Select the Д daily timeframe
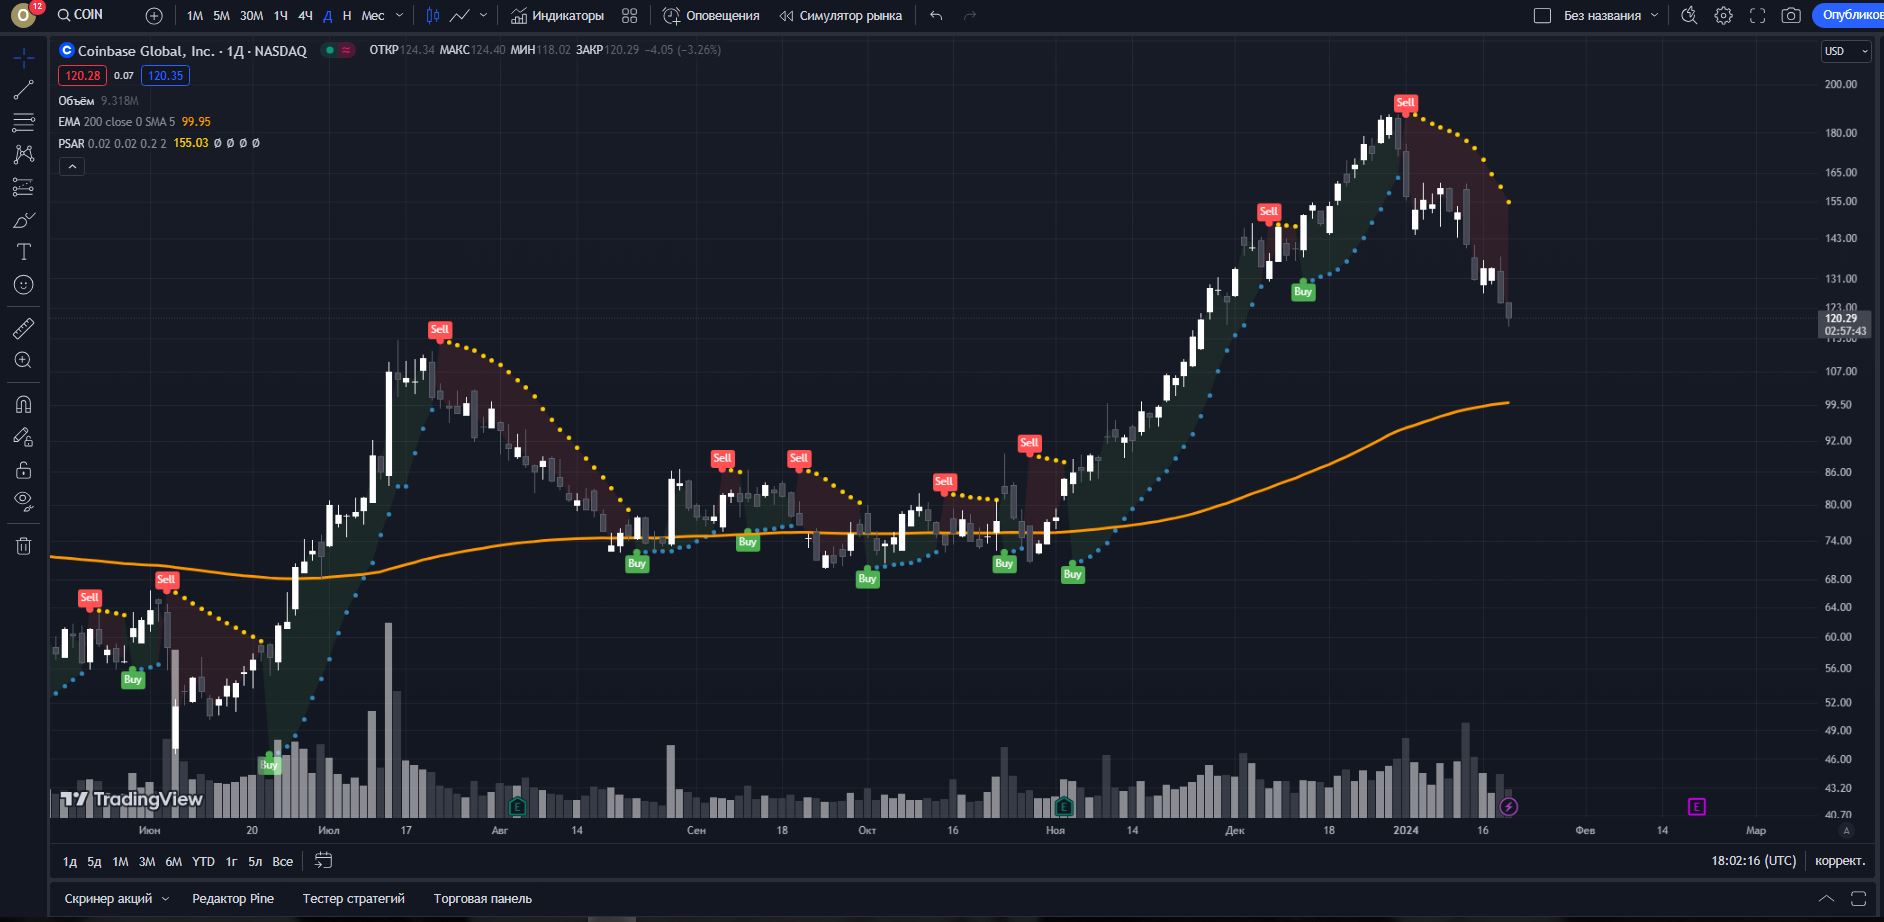This screenshot has width=1884, height=922. click(x=328, y=16)
